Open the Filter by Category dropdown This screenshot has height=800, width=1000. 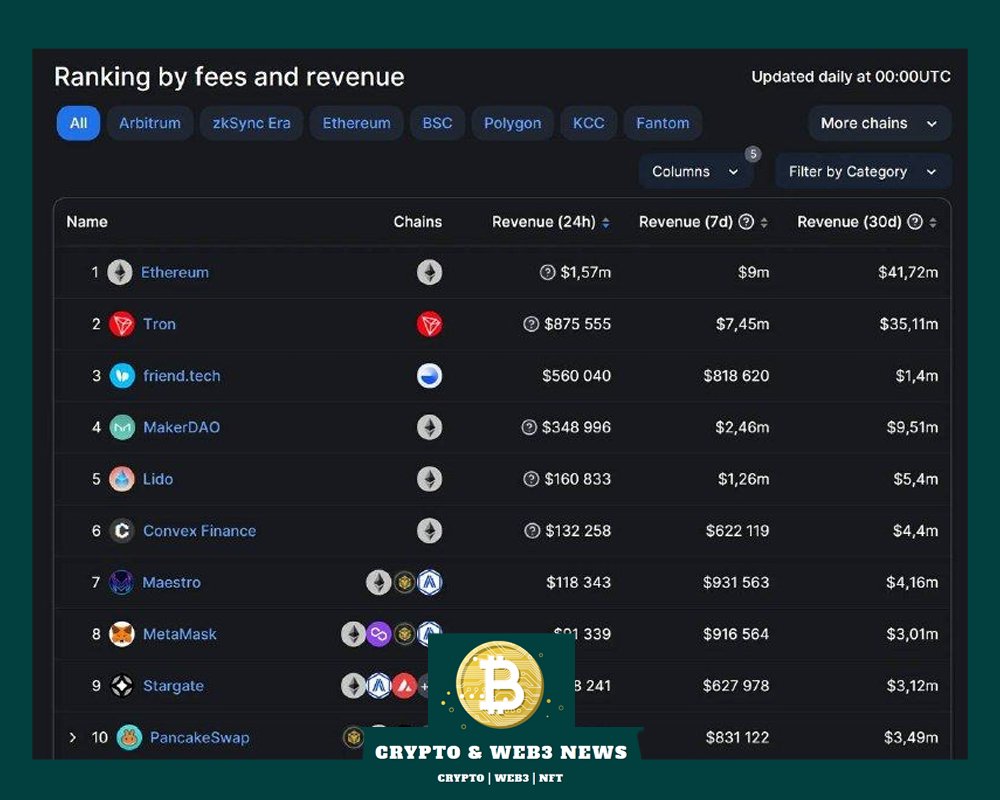click(x=863, y=172)
